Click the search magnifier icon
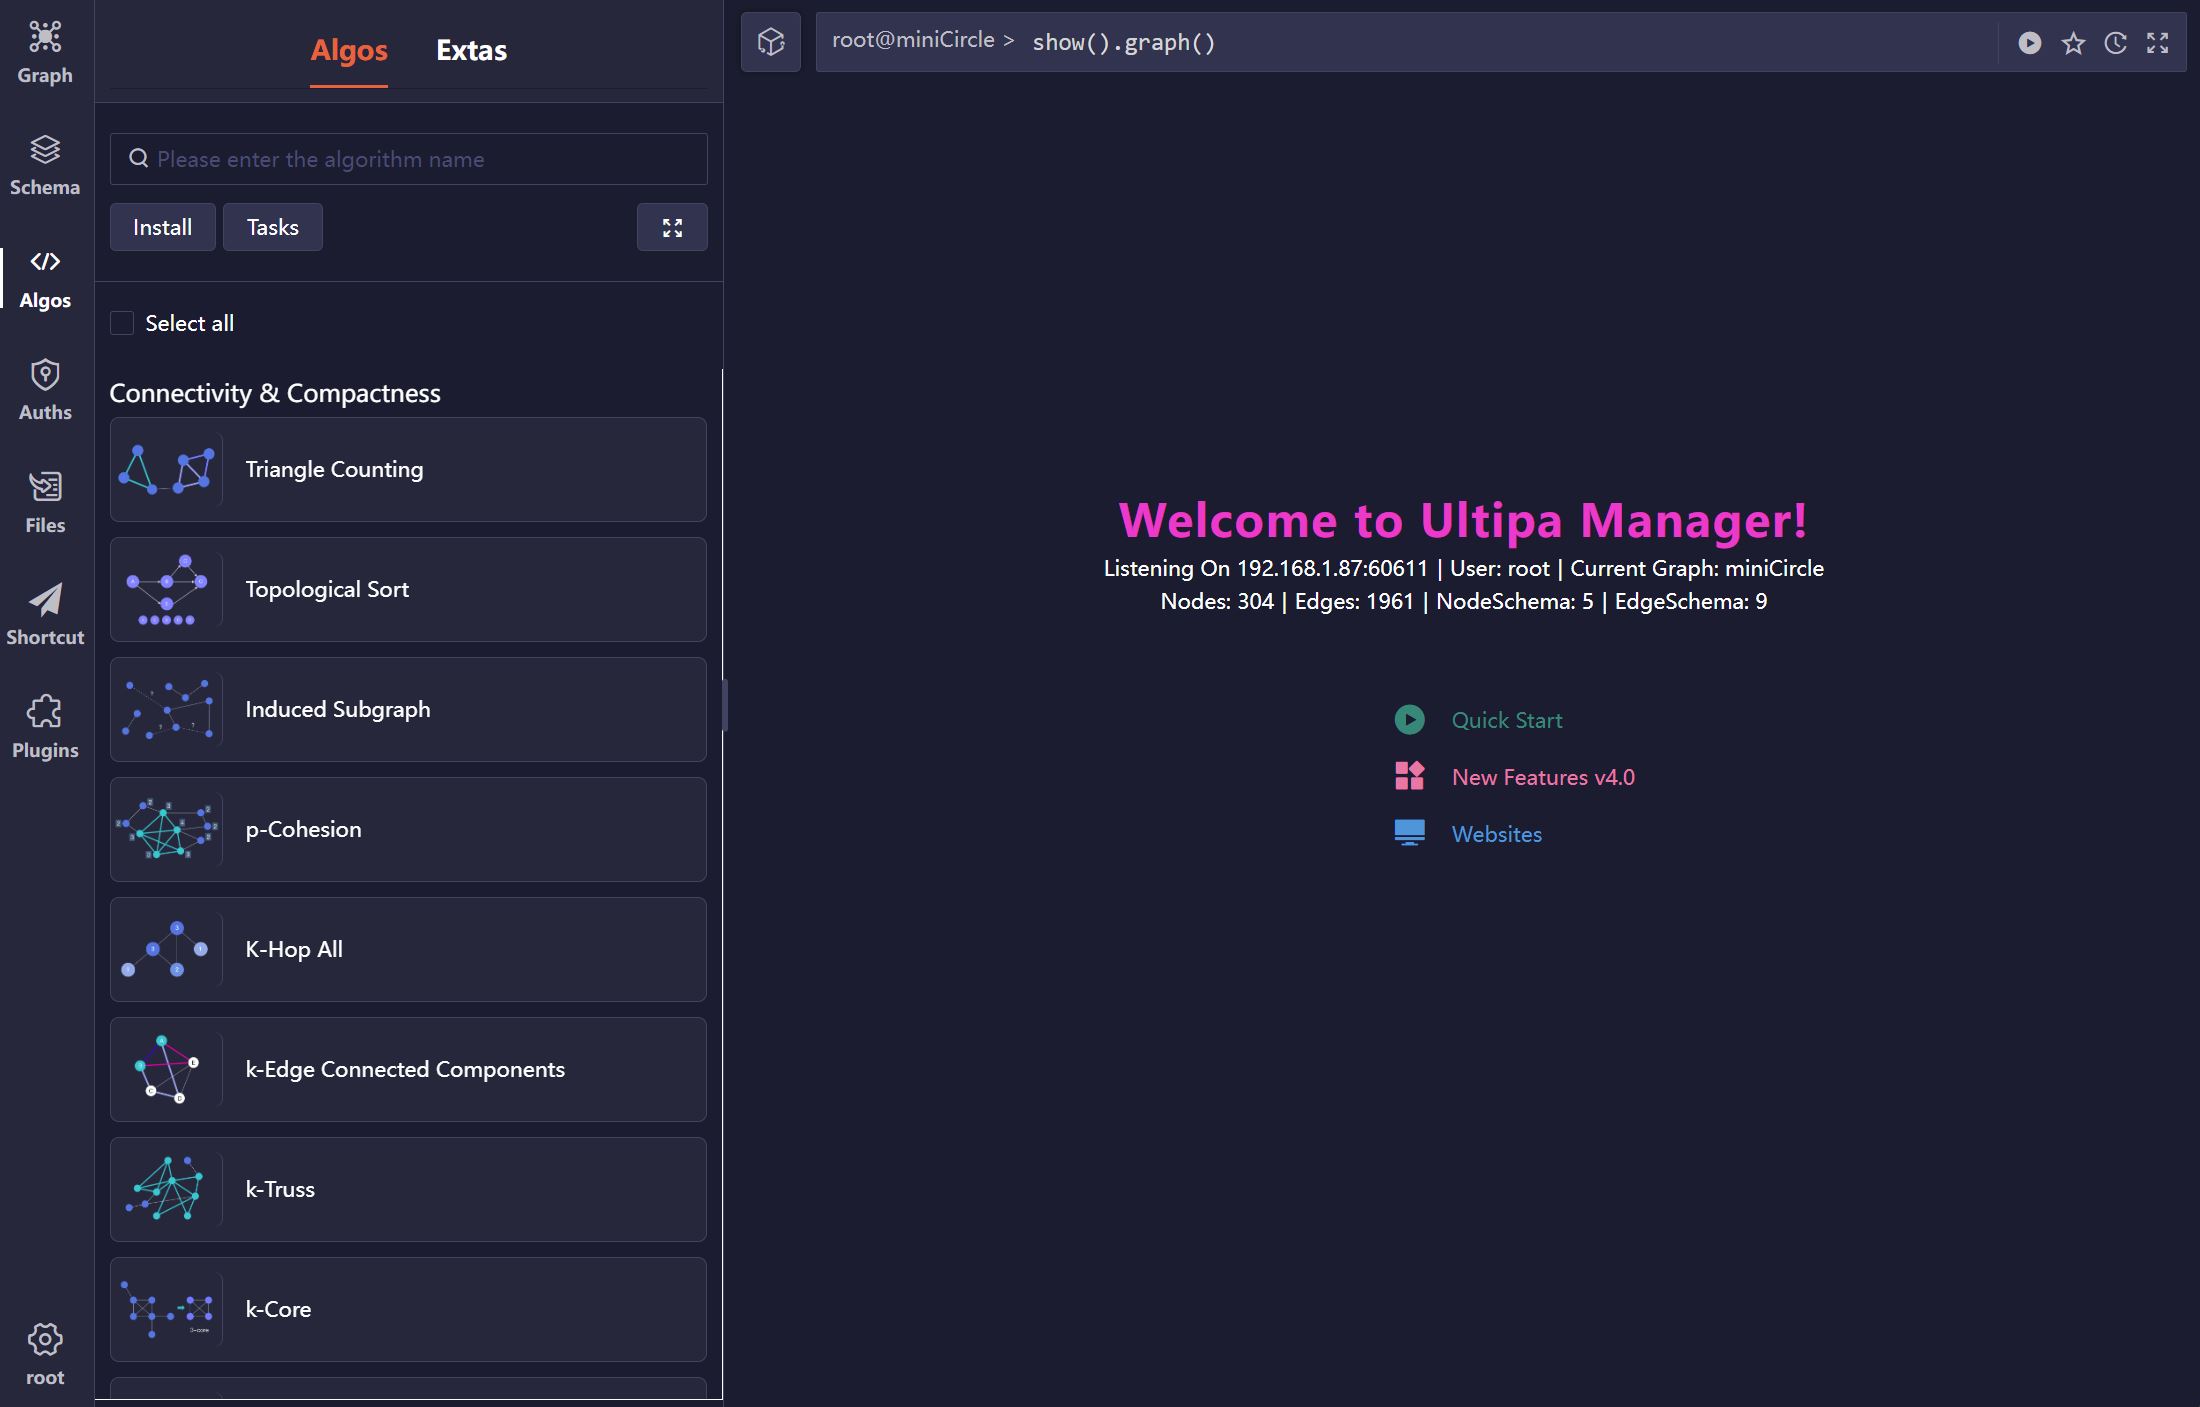The height and width of the screenshot is (1407, 2200). [x=139, y=159]
